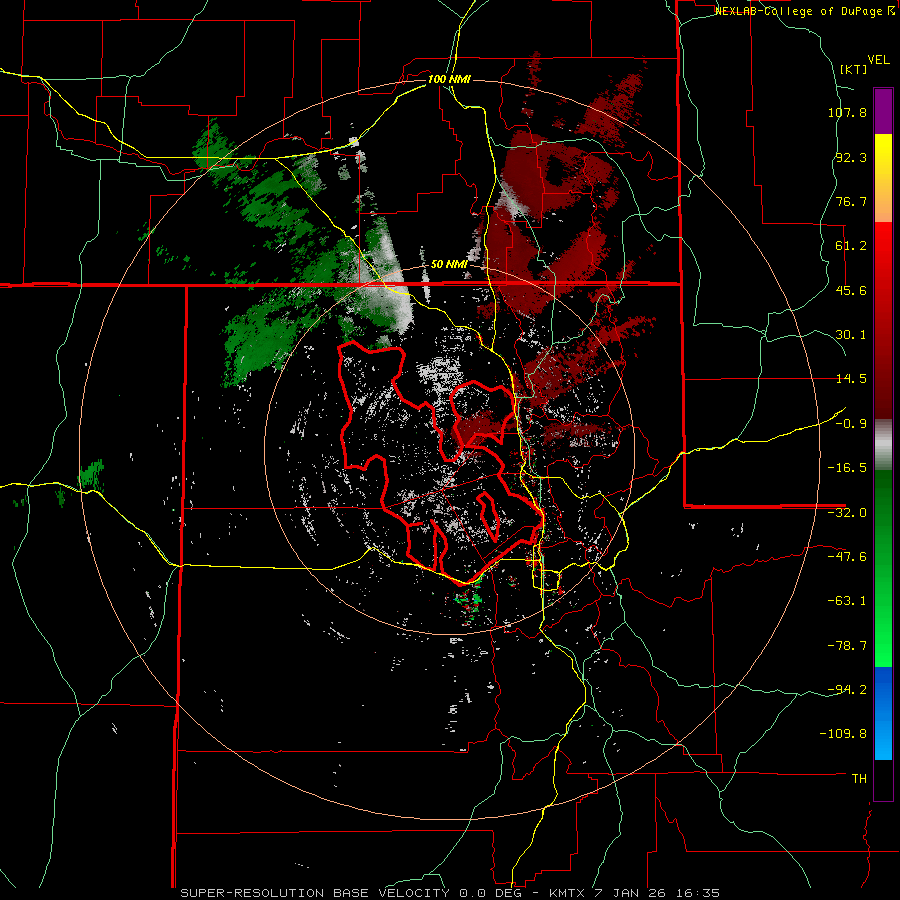Select the 107.8 value on velocity scale
The image size is (900, 900).
click(x=847, y=112)
